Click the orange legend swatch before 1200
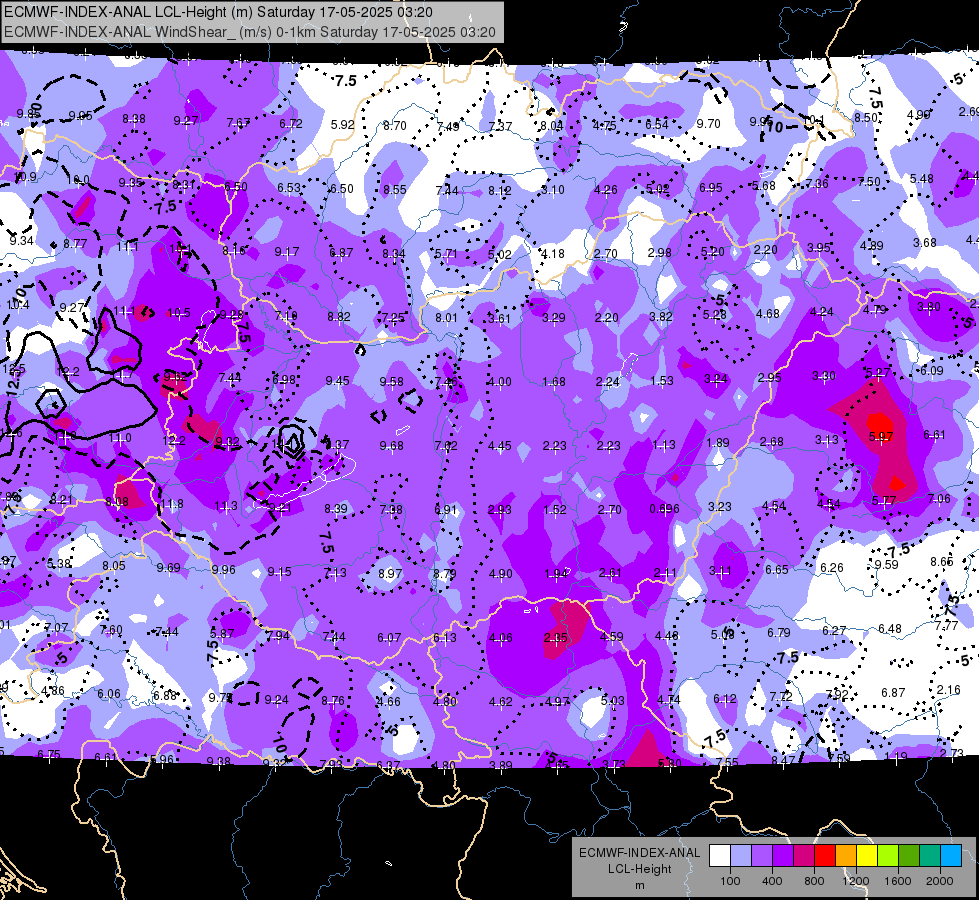The height and width of the screenshot is (900, 979). tap(846, 856)
